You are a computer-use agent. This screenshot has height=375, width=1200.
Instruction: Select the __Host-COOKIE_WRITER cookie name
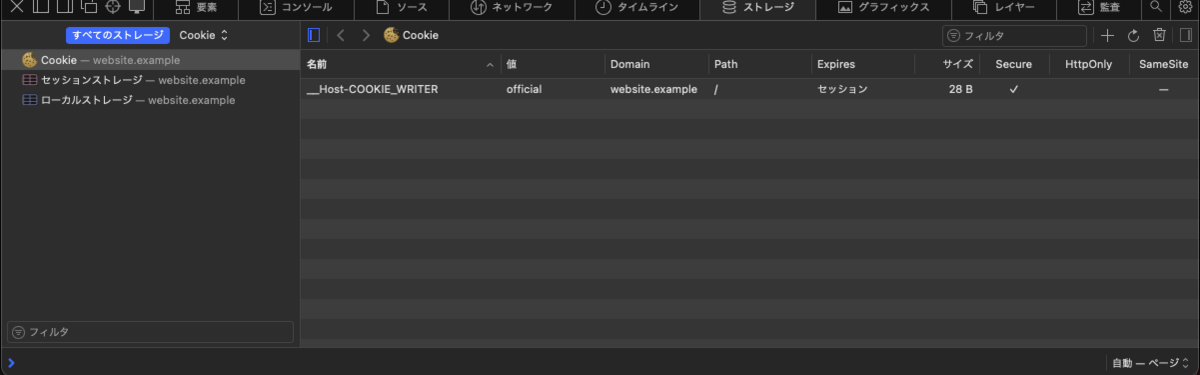click(x=372, y=89)
